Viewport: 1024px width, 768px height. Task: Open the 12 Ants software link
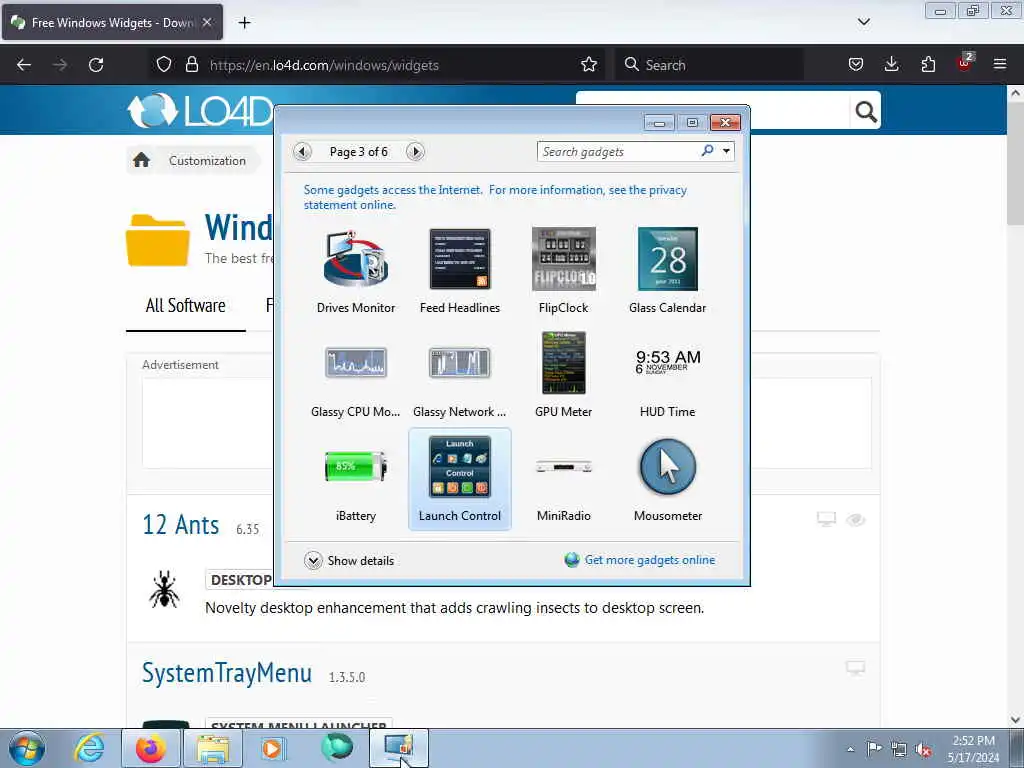[x=181, y=524]
